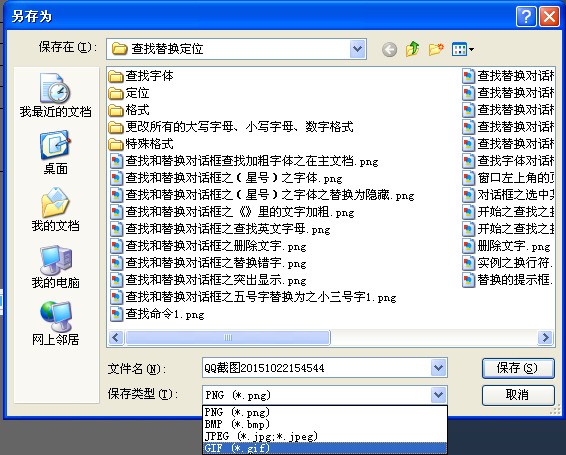Collapse the 保存类型 dropdown arrow

click(x=438, y=394)
